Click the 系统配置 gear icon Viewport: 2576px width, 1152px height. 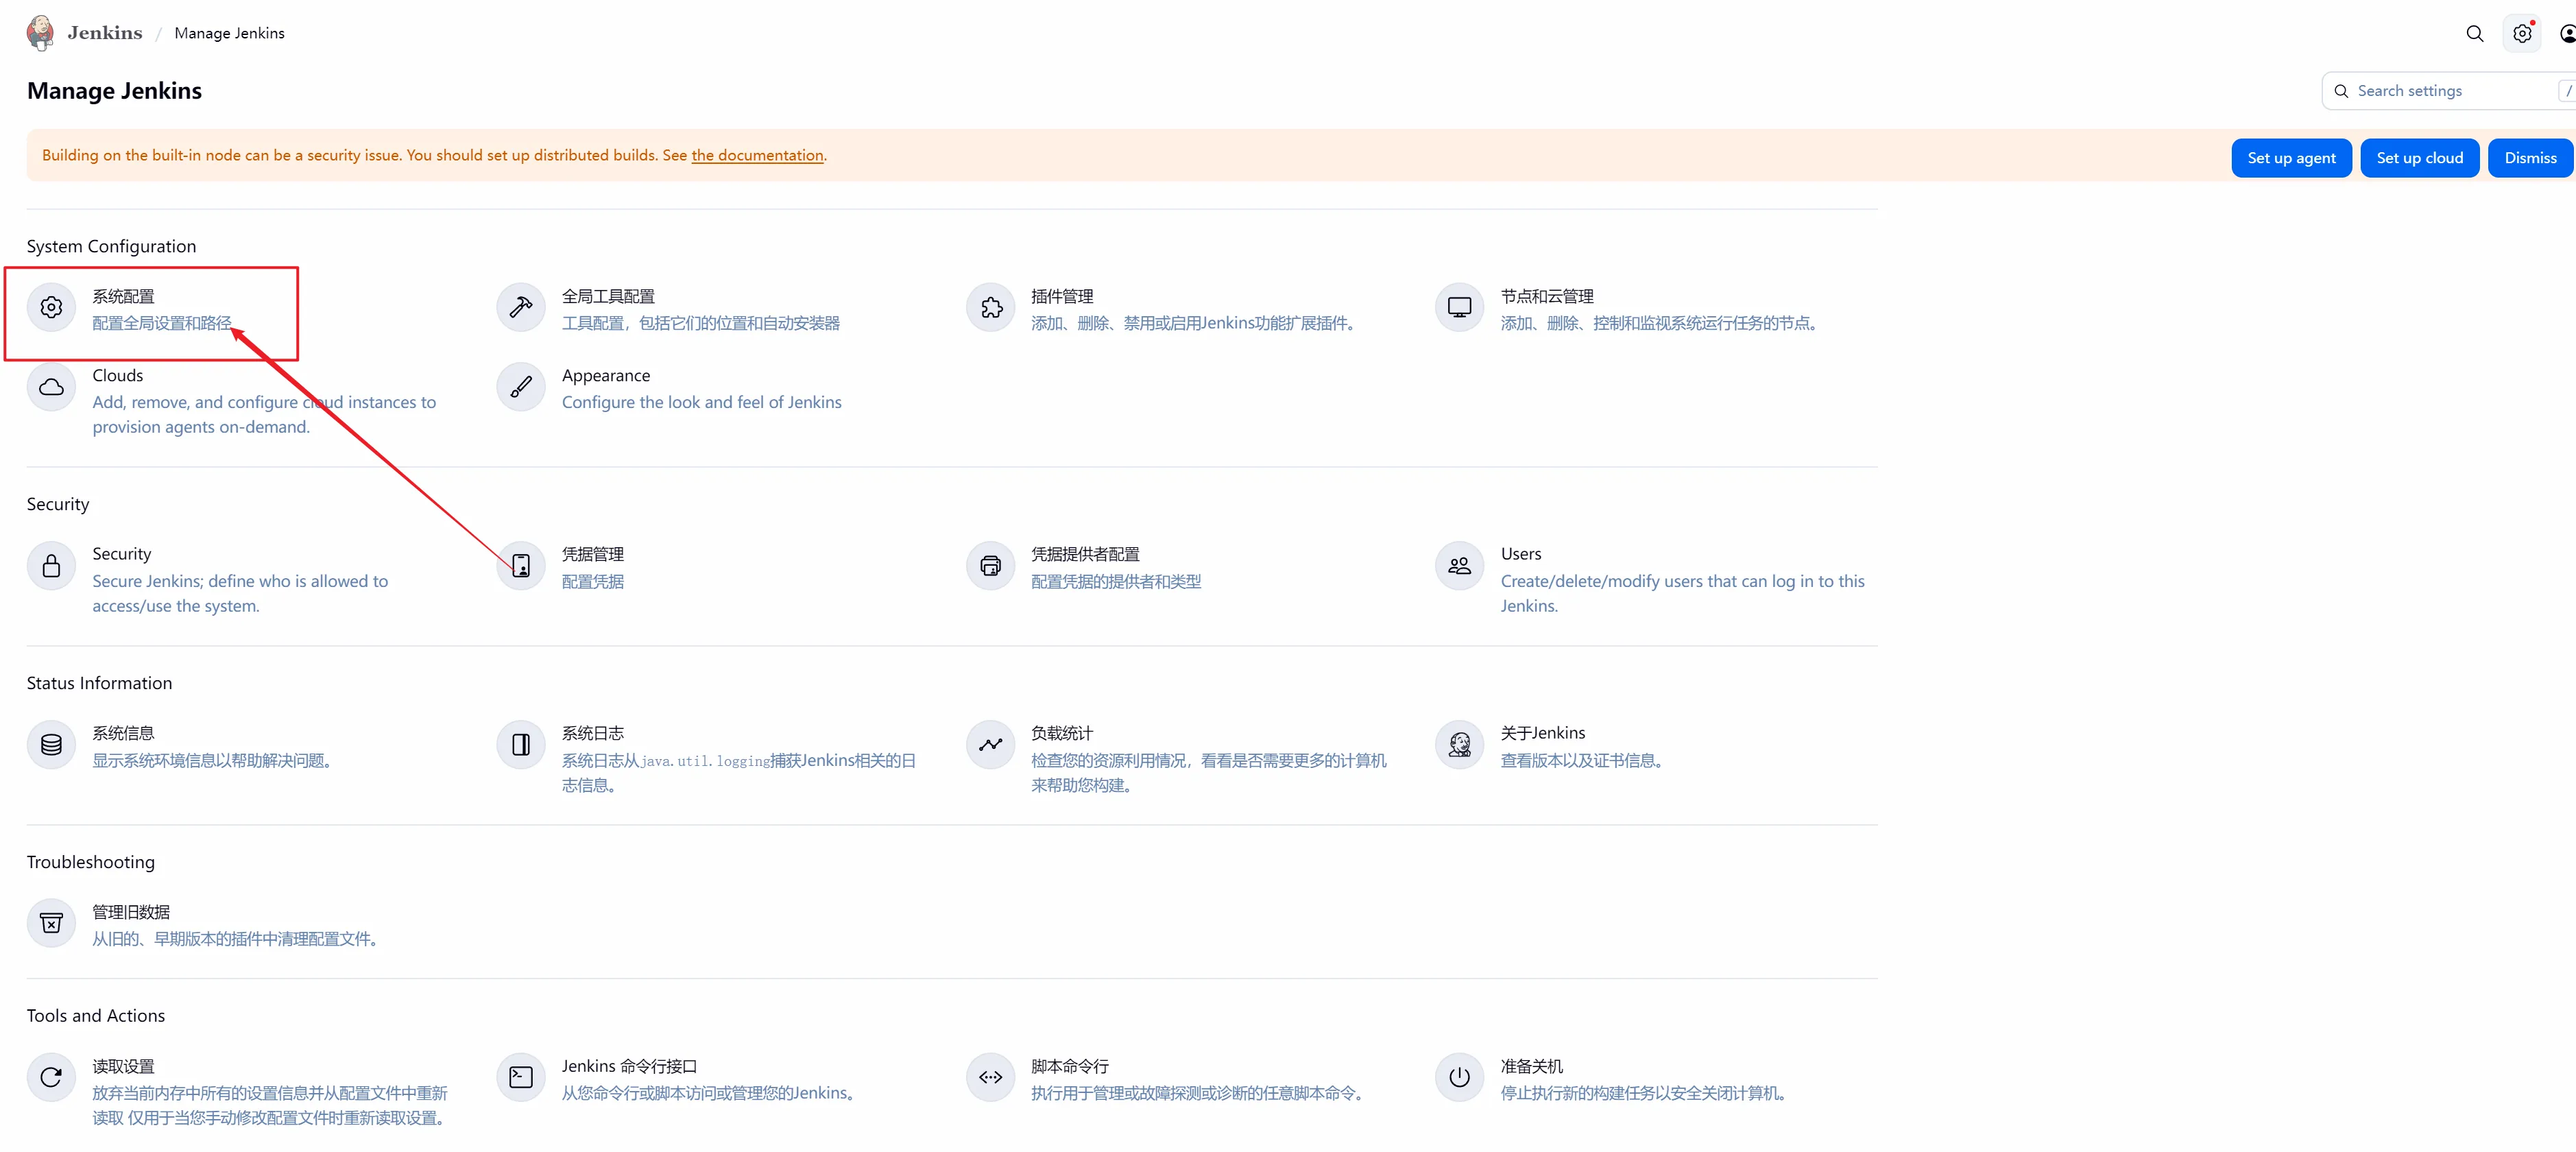point(51,308)
